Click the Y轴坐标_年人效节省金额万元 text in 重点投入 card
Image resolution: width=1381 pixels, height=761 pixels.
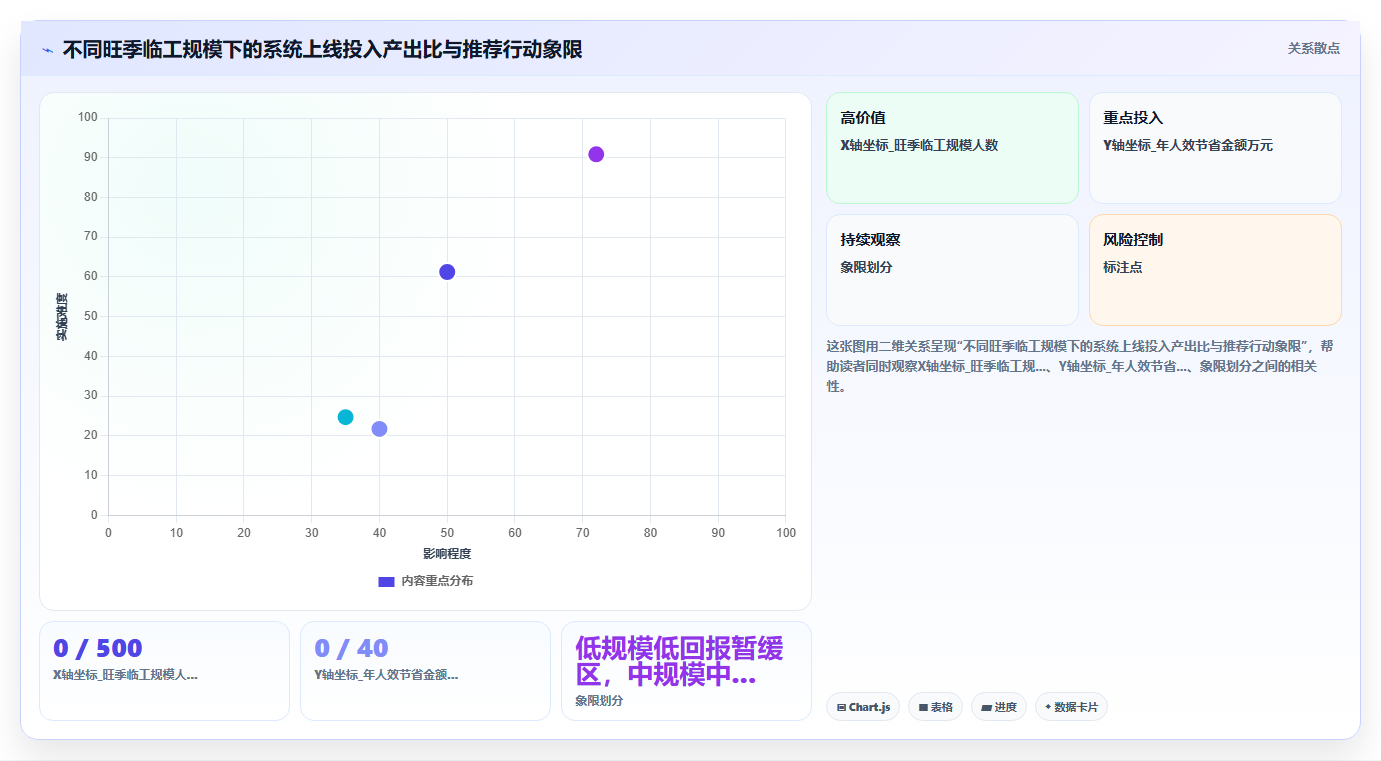[1188, 146]
